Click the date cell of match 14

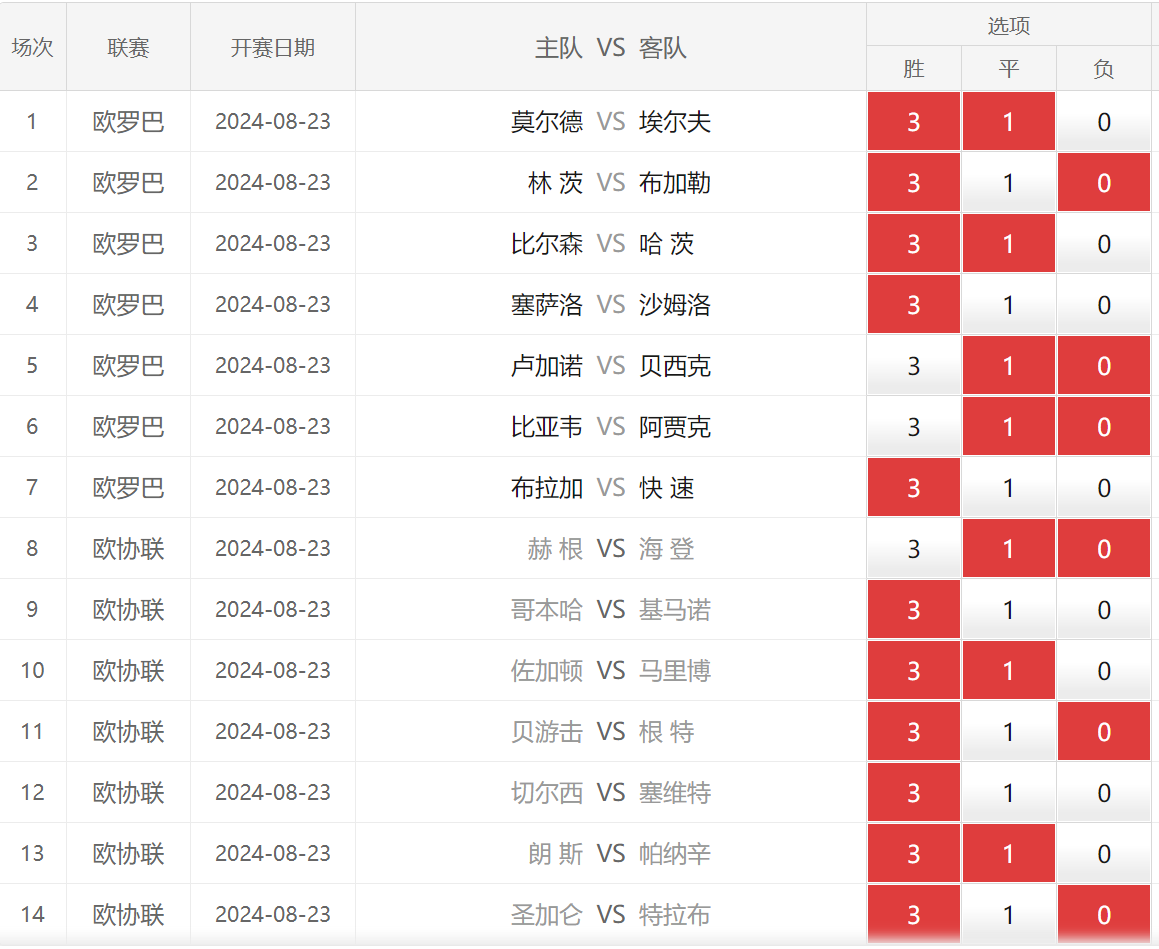[x=273, y=914]
